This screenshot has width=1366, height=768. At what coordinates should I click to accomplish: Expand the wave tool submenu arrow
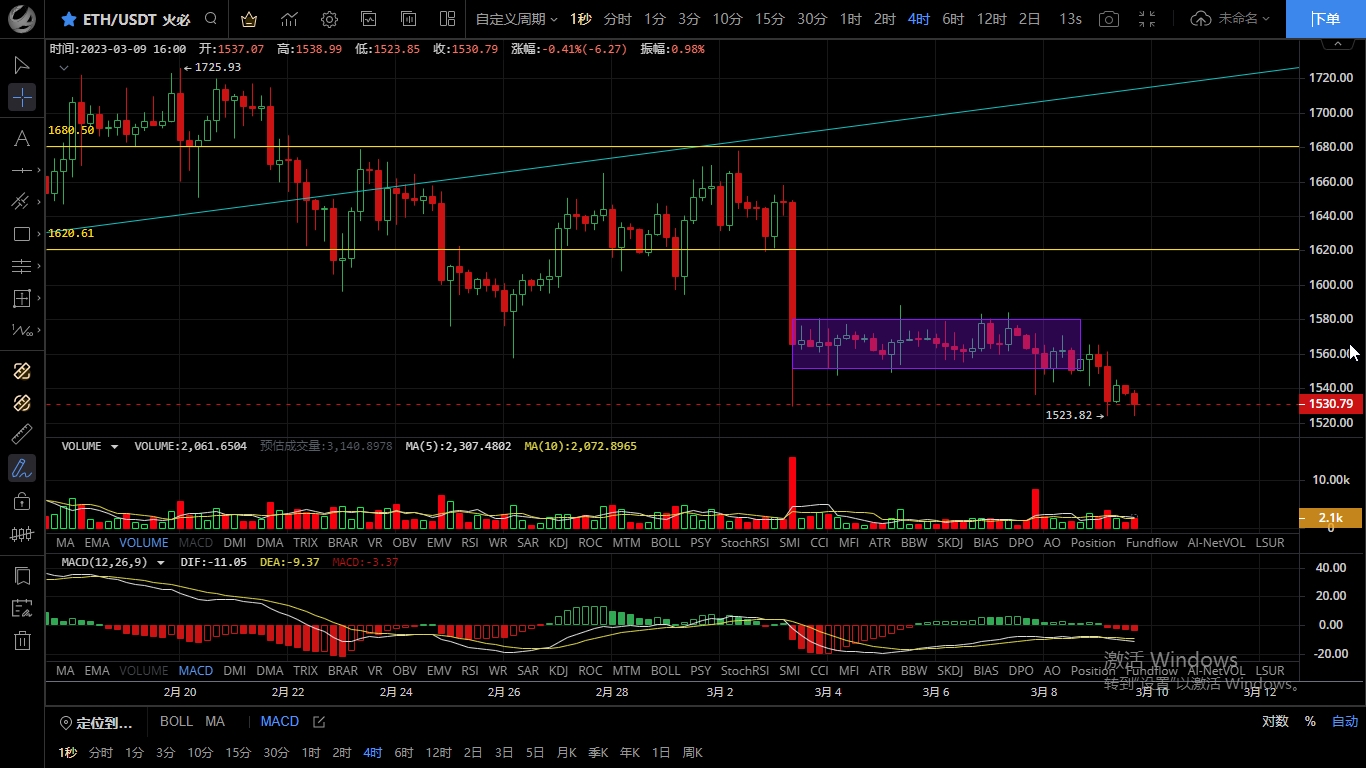pyautogui.click(x=38, y=330)
